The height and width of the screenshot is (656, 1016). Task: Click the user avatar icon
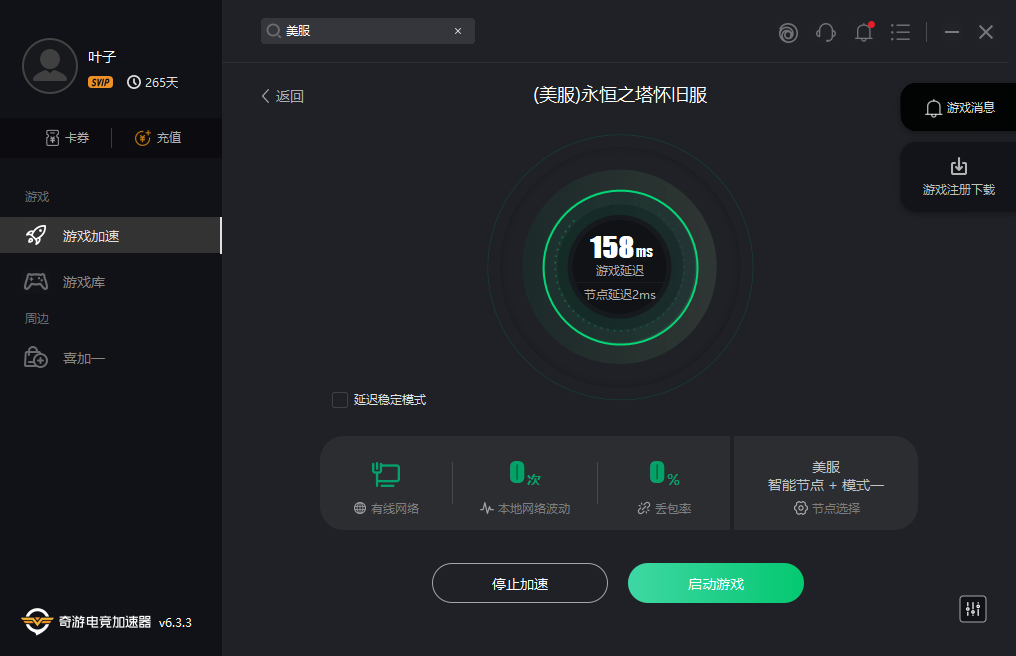pos(50,66)
